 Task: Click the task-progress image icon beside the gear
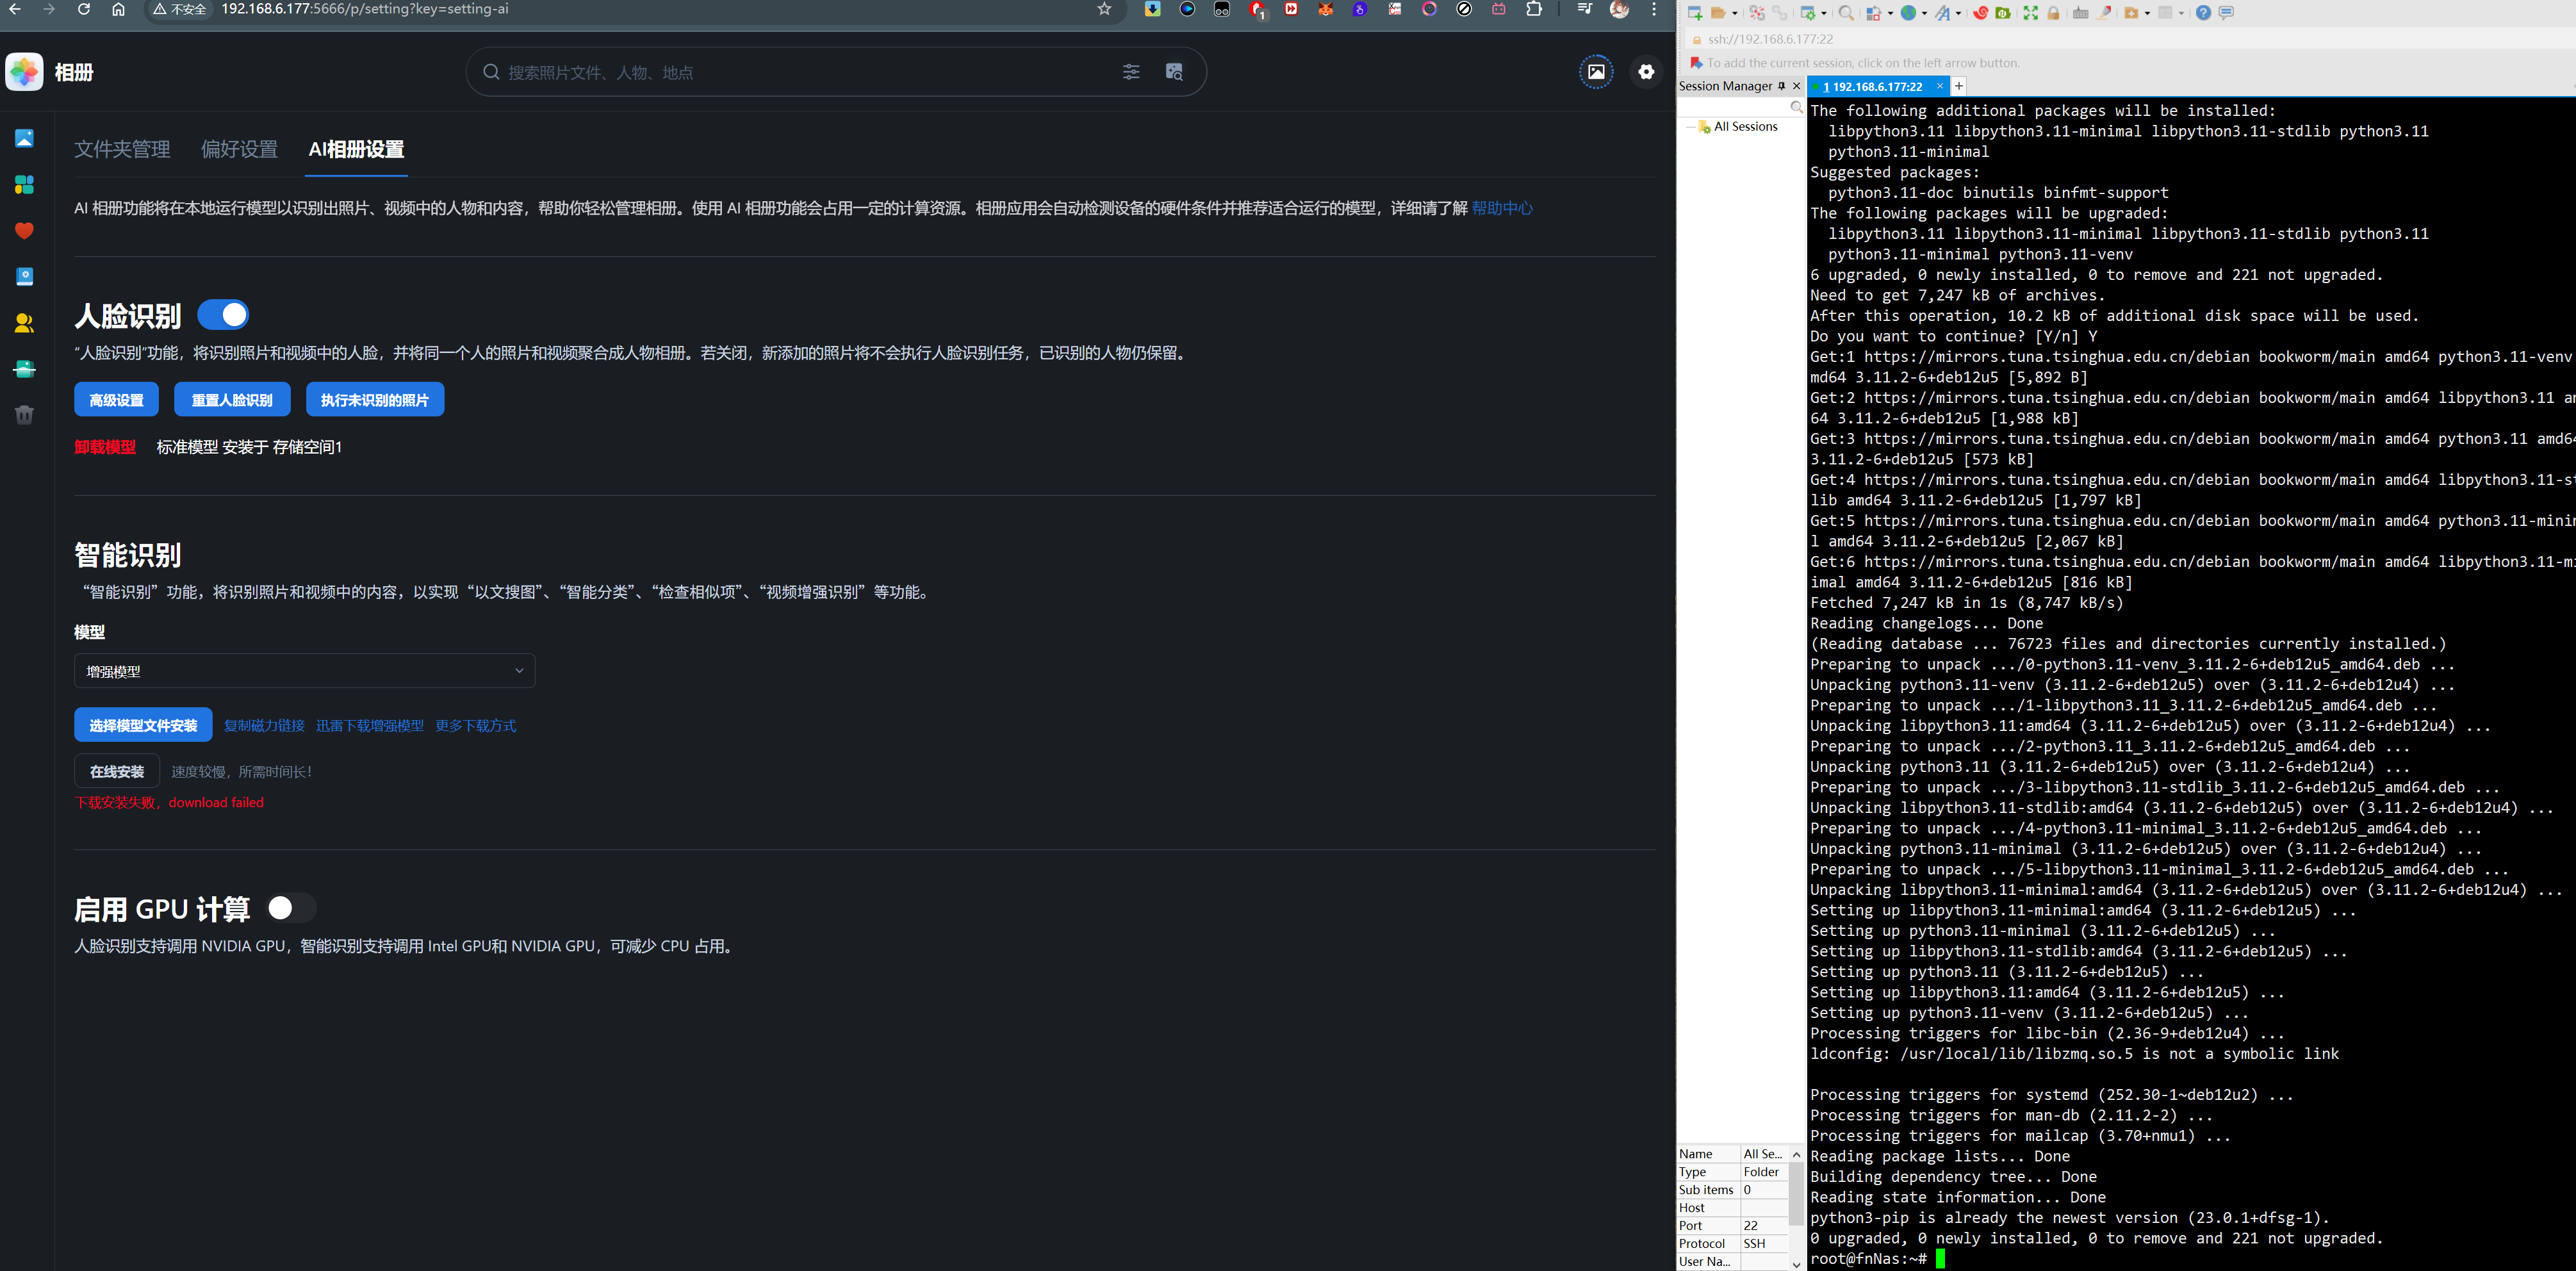[1596, 72]
